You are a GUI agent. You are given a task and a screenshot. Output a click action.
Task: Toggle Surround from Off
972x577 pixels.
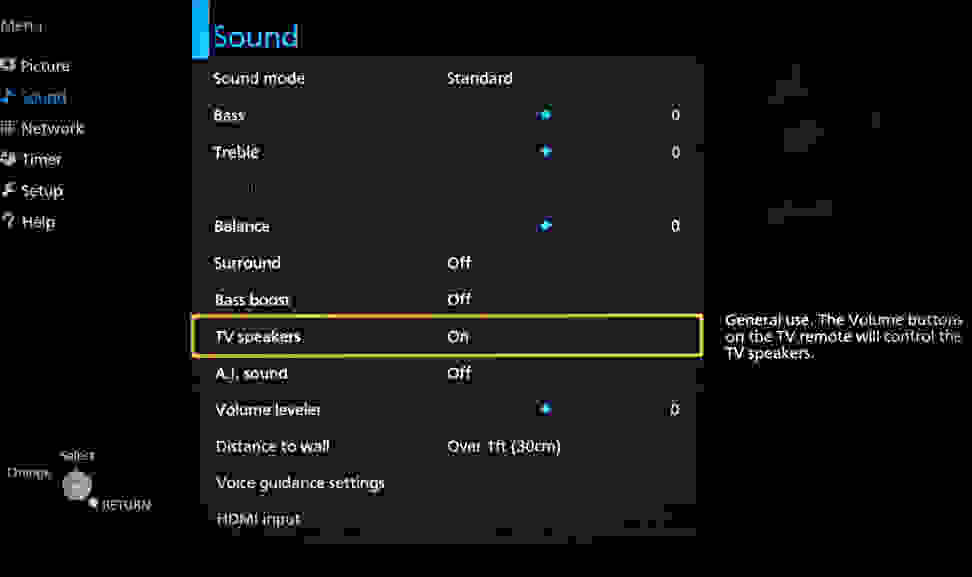[x=459, y=263]
